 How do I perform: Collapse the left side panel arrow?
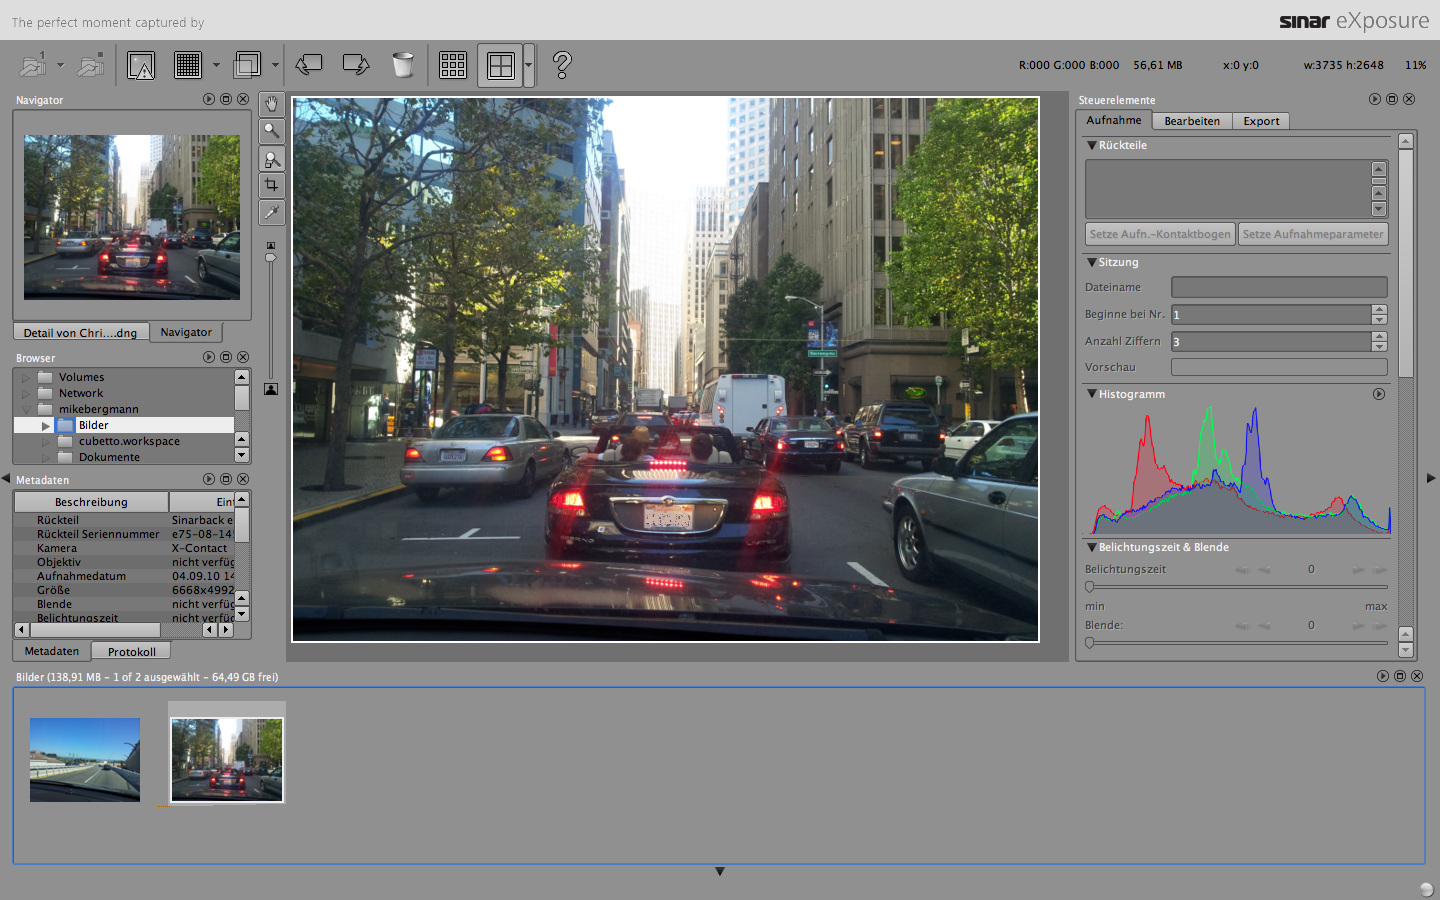6,479
